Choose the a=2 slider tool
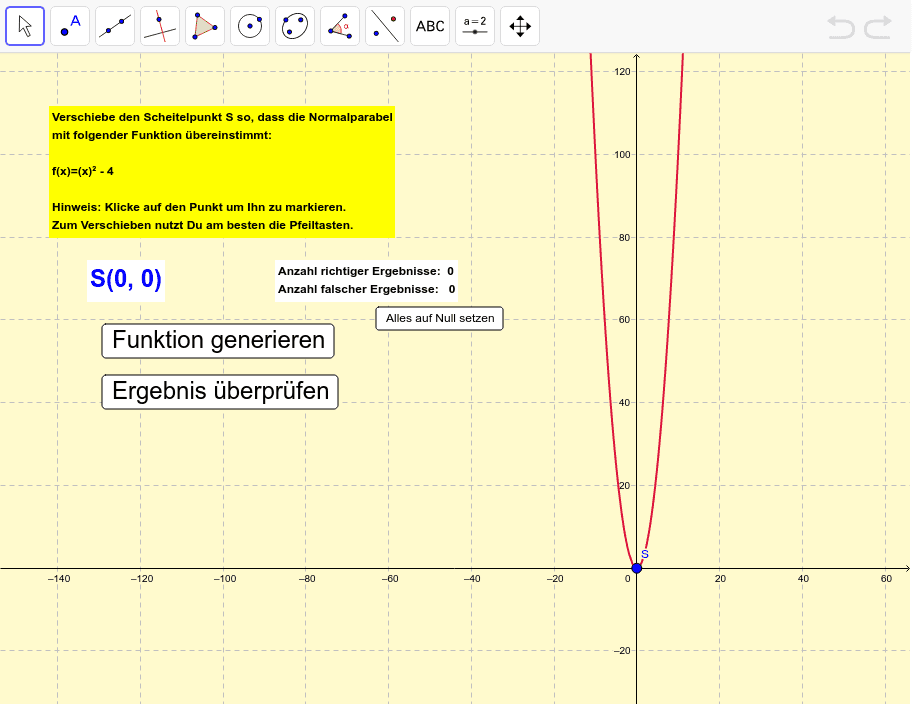Viewport: 912px width, 706px height. (475, 26)
